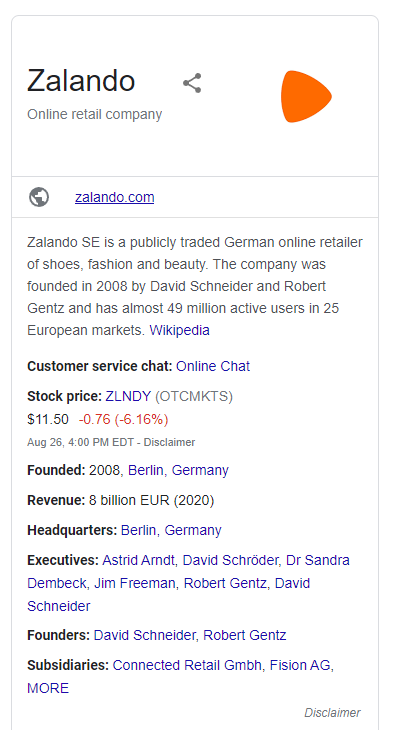Screen dimensions: 393x730
Task: Click the share icon next to Zalando
Action: pos(192,83)
